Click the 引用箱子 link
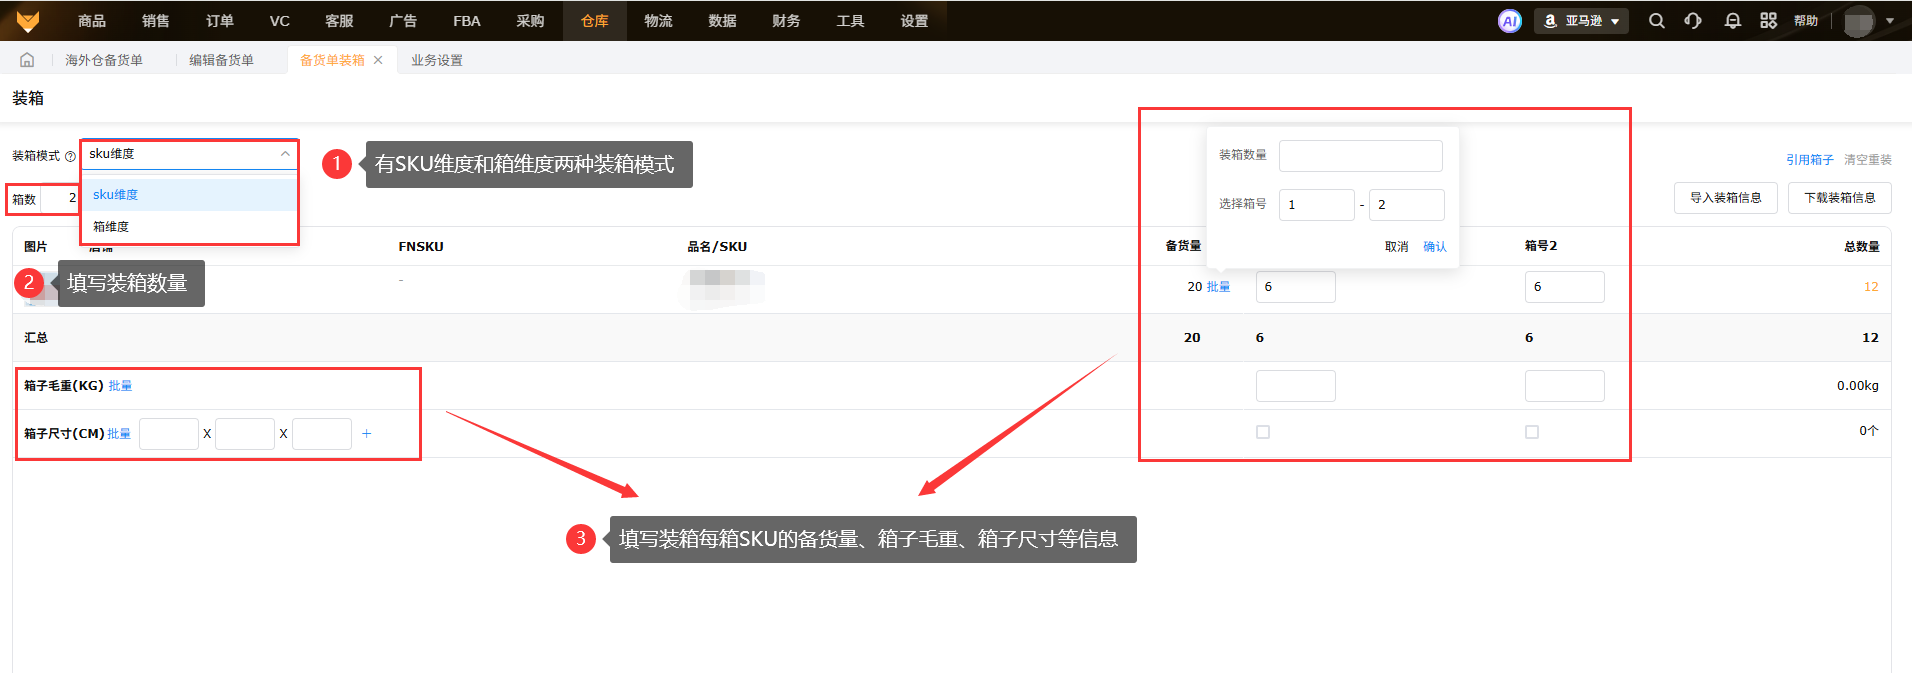1912x673 pixels. (x=1810, y=160)
